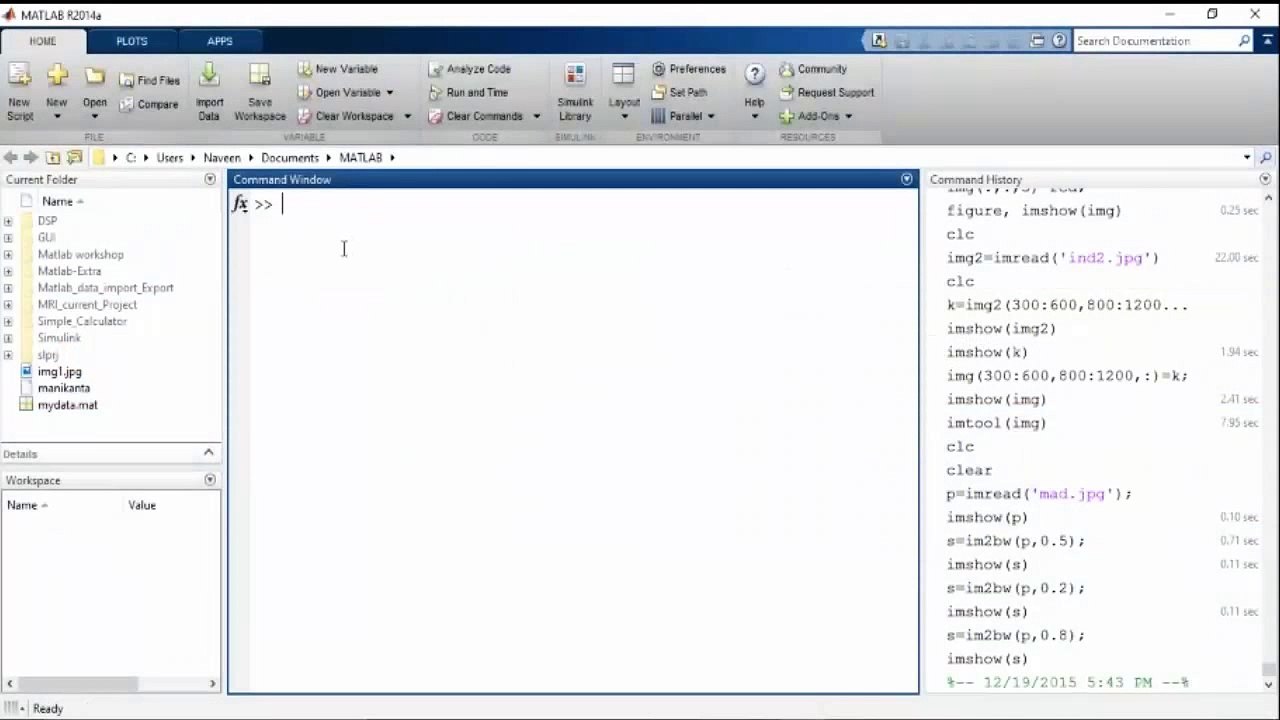Open the Layout menu
Image resolution: width=1280 pixels, height=720 pixels.
tap(624, 92)
